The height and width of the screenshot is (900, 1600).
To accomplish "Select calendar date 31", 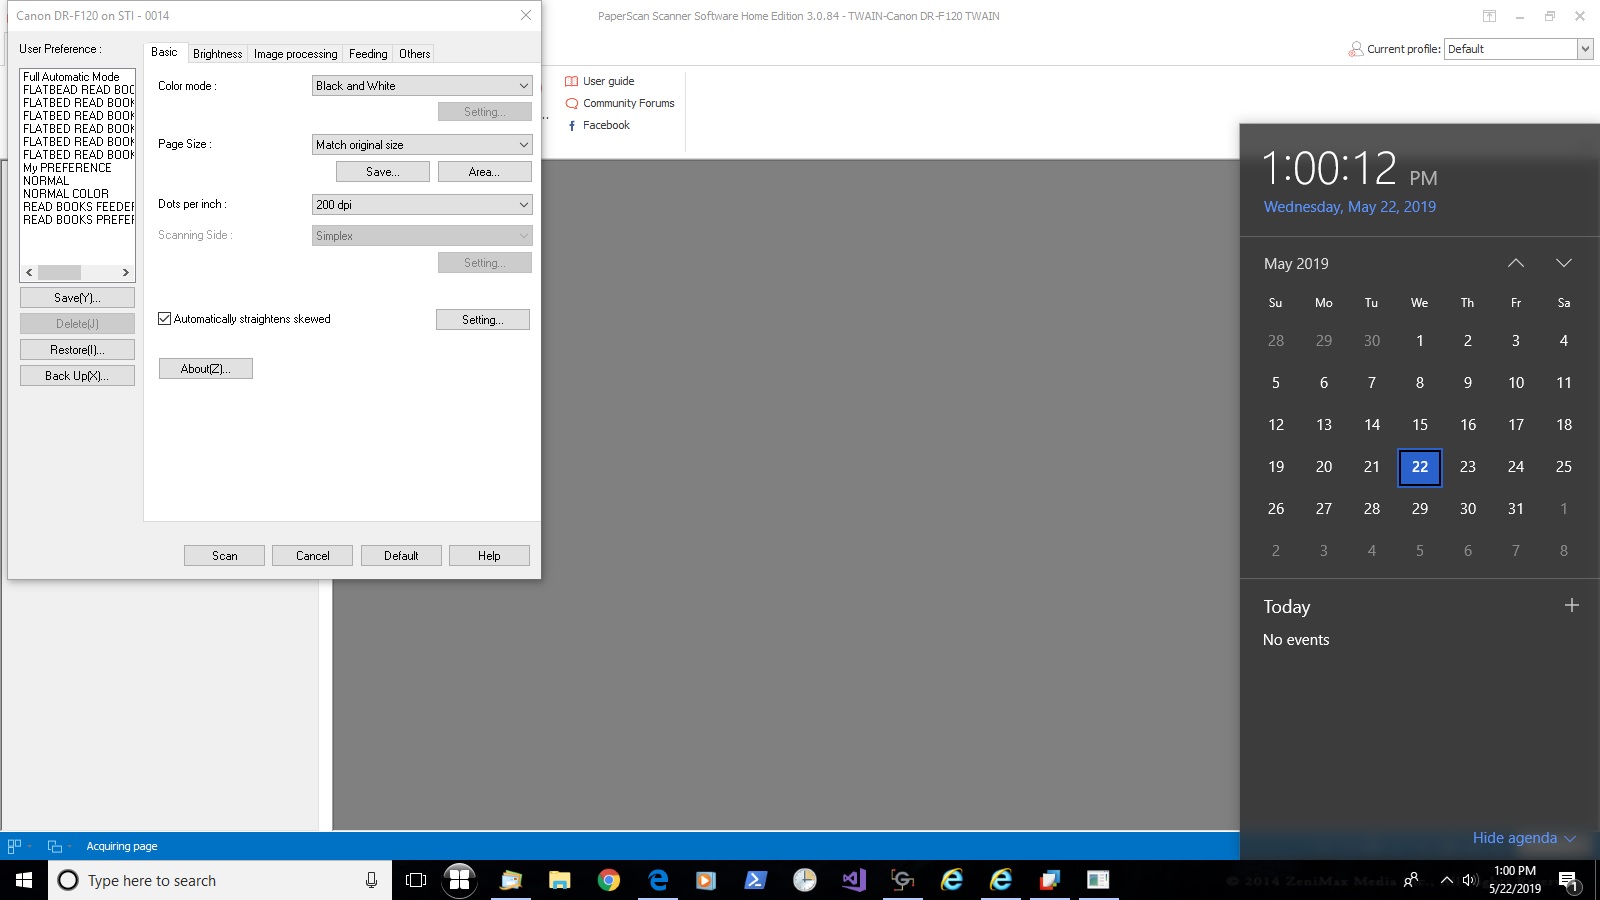I will tap(1516, 509).
